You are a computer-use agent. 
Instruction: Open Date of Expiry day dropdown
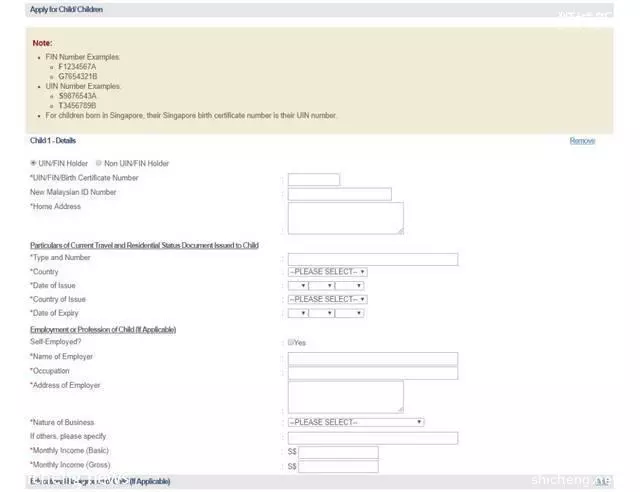coord(298,313)
